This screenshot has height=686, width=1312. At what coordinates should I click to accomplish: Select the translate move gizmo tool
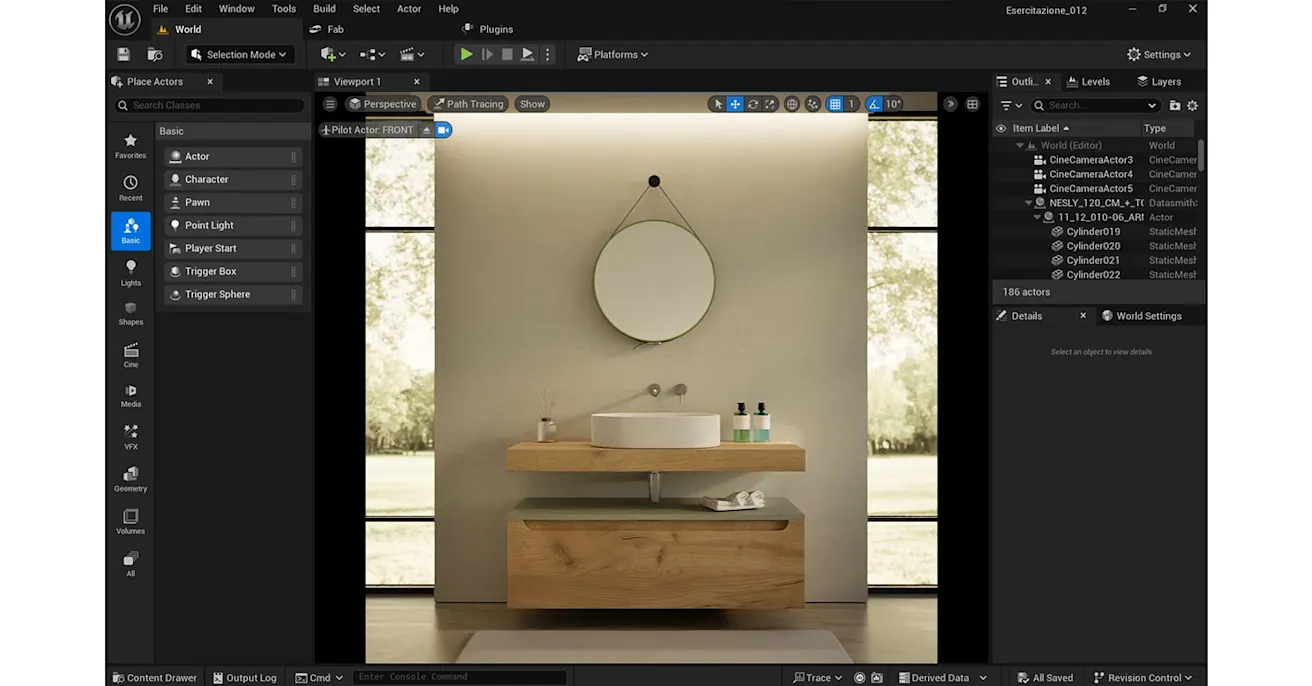coord(735,104)
